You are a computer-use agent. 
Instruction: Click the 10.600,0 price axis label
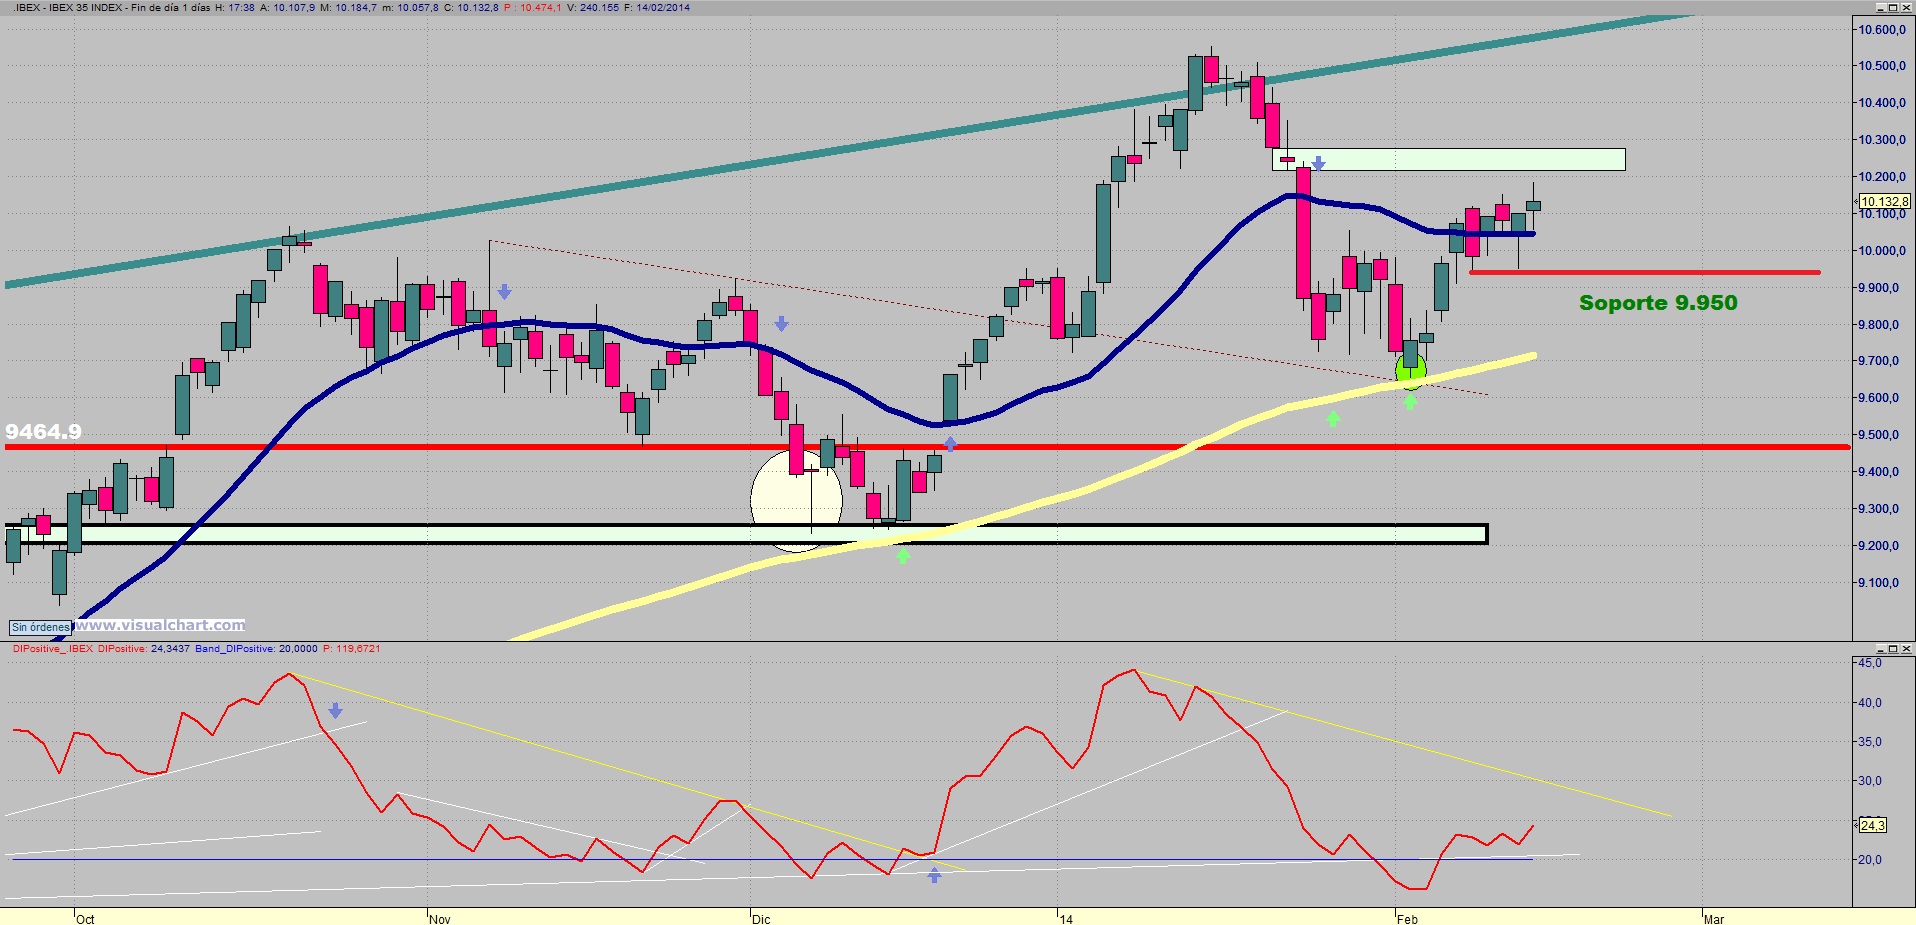click(x=1882, y=30)
